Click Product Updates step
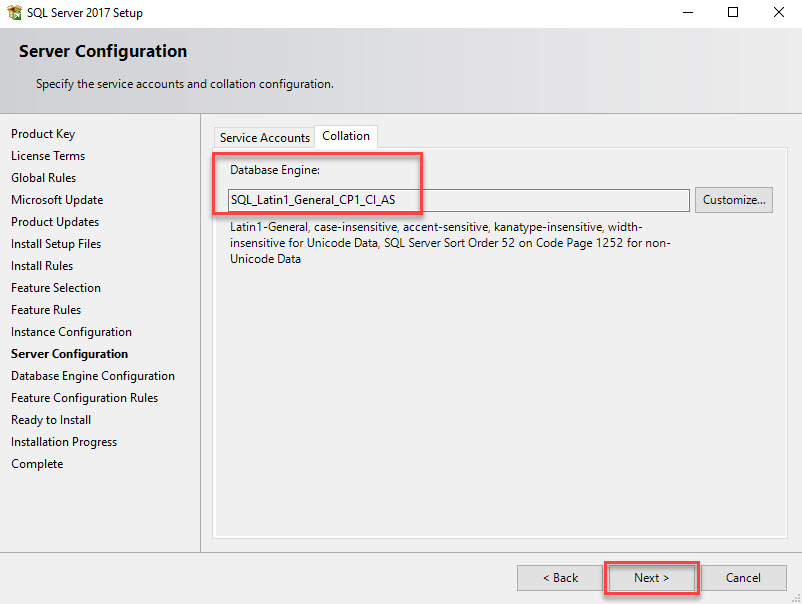This screenshot has height=604, width=802. point(55,222)
